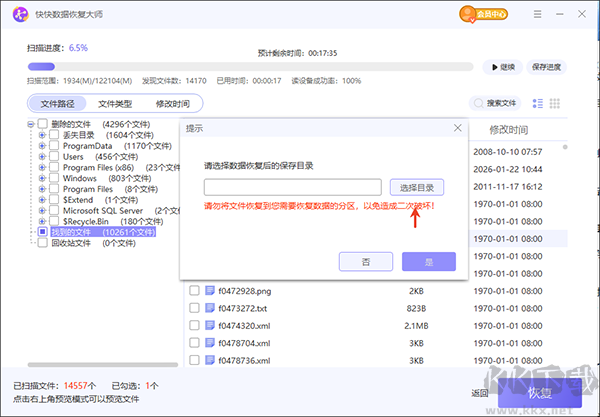Click file name f0474320.xml

point(244,326)
